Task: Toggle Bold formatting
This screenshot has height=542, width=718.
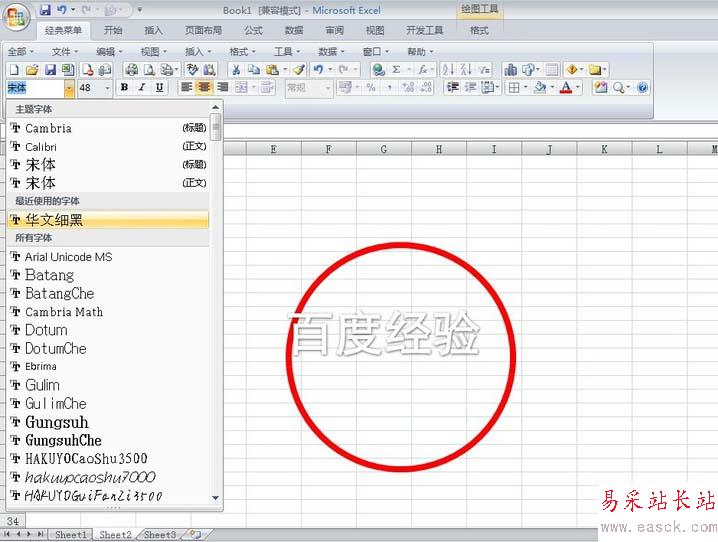Action: [x=124, y=87]
